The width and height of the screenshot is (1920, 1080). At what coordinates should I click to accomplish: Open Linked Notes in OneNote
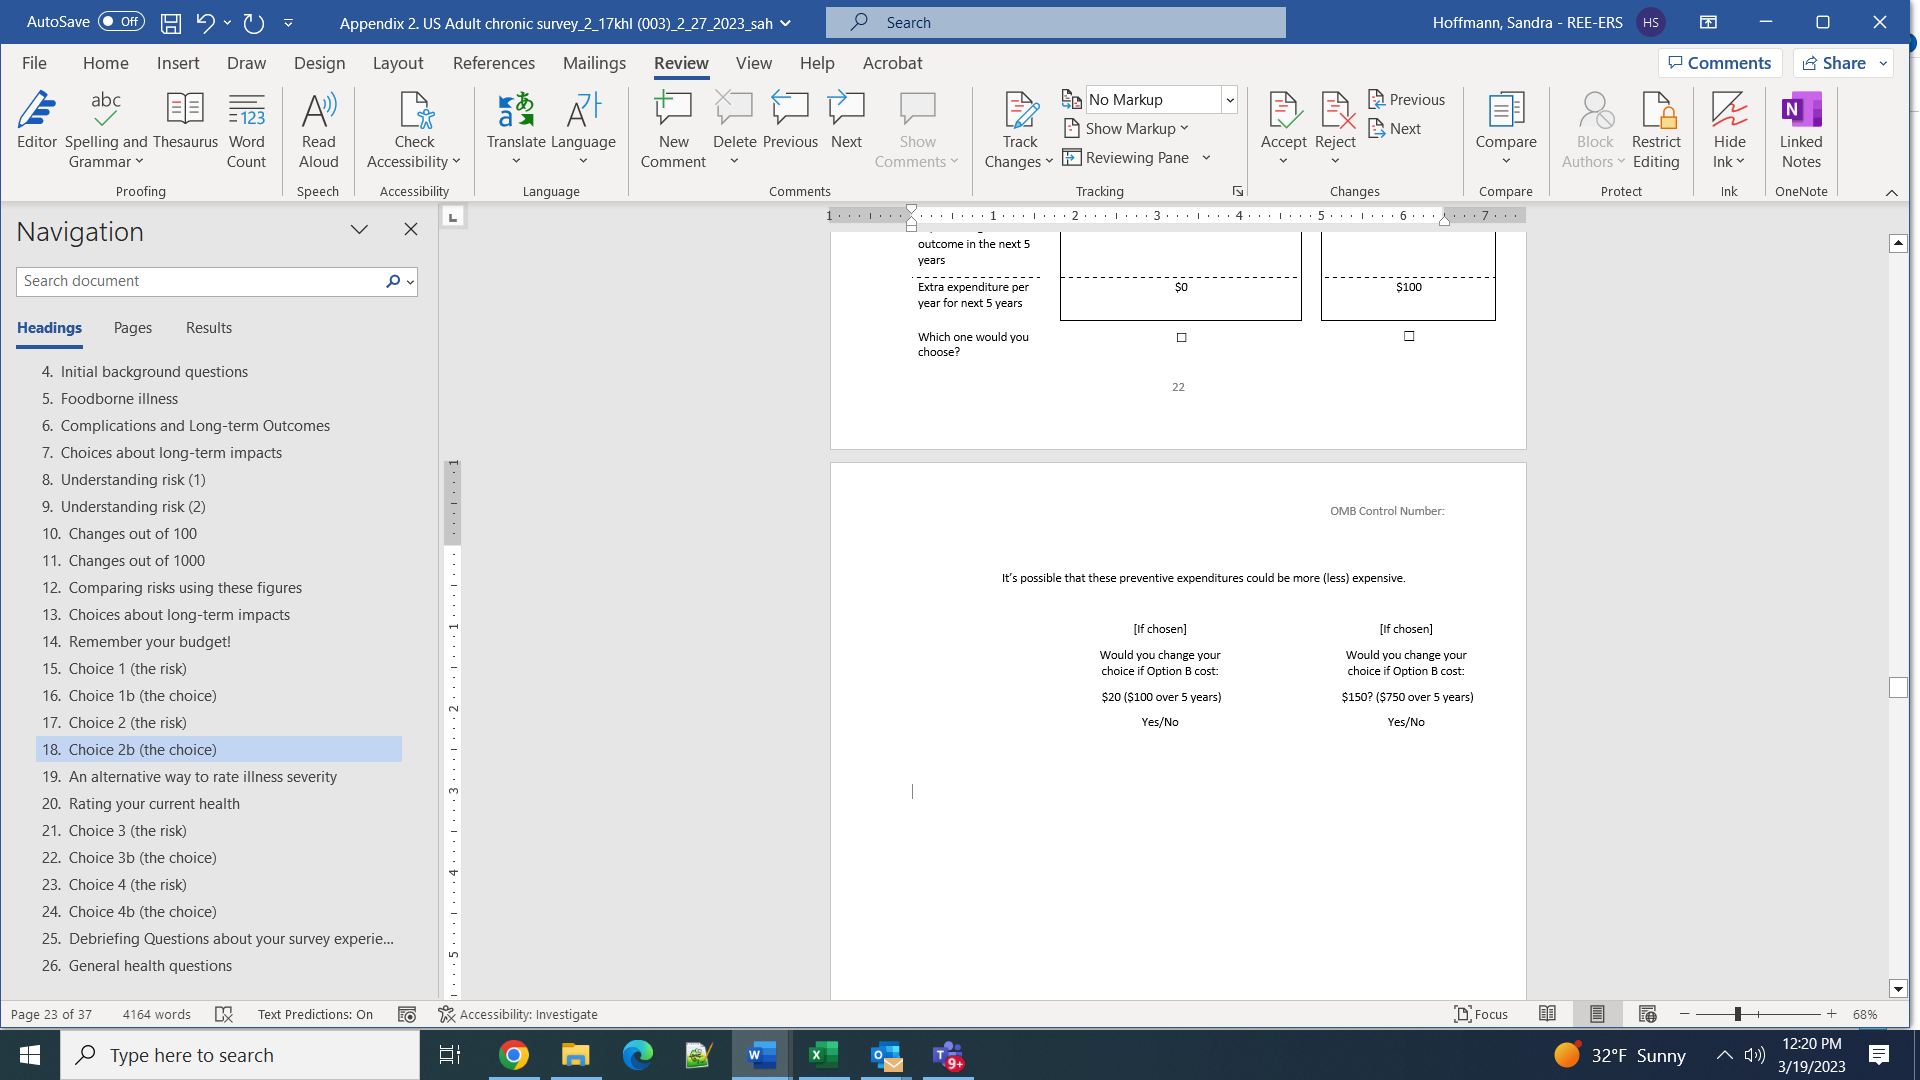(x=1801, y=130)
